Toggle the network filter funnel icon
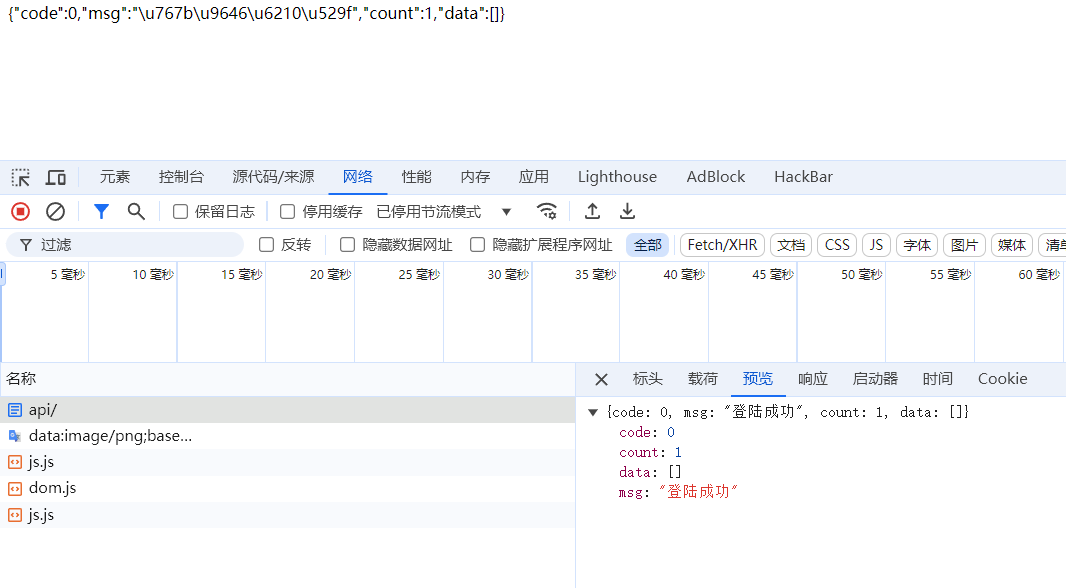Image resolution: width=1066 pixels, height=588 pixels. tap(101, 211)
